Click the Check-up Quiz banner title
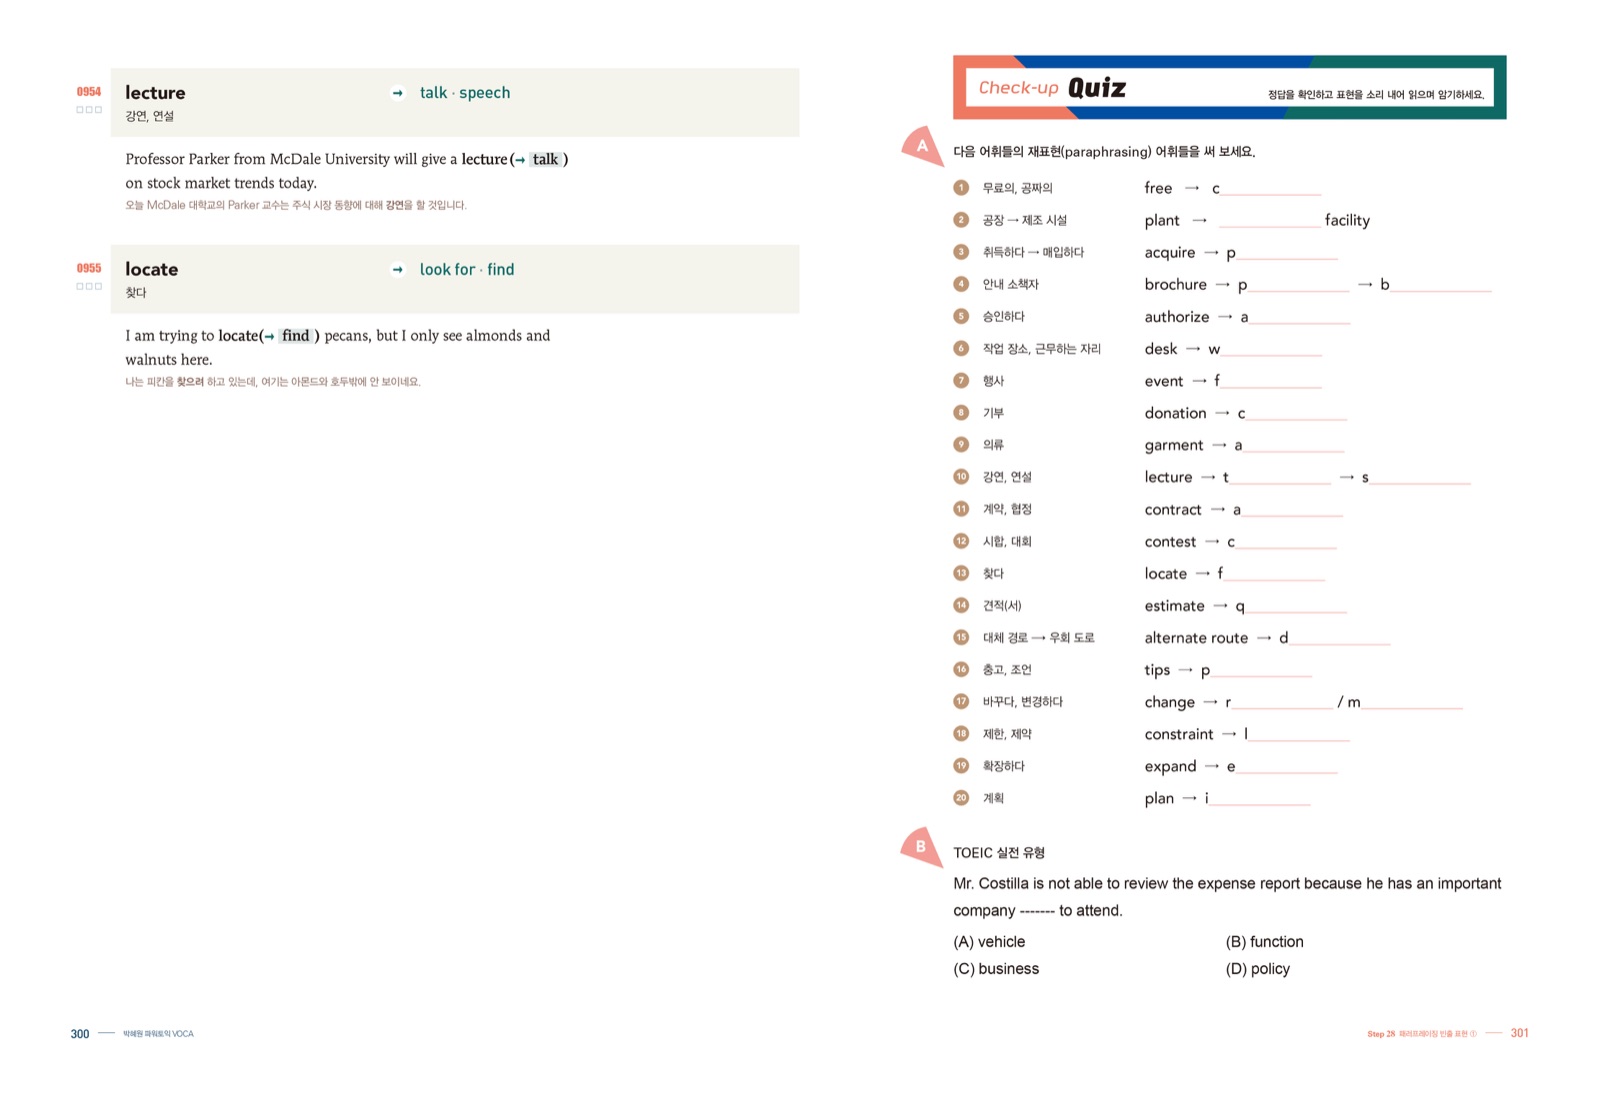Viewport: 1600px width, 1093px height. click(x=1052, y=88)
